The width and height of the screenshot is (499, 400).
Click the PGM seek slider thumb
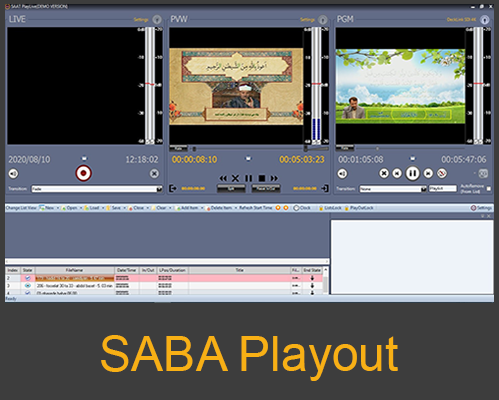pos(377,149)
